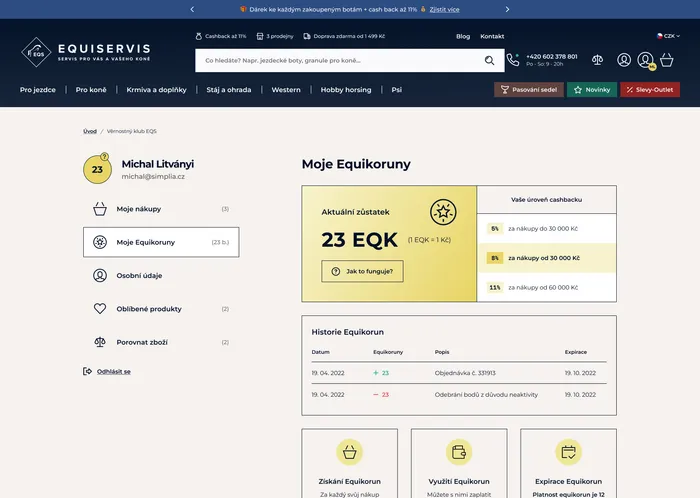Click red minus 23 Equikoruny value
This screenshot has height=498, width=700.
click(381, 394)
